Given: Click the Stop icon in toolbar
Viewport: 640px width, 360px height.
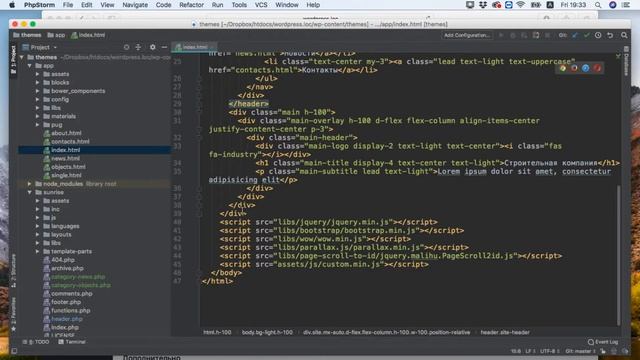Looking at the screenshot, I should coord(547,36).
